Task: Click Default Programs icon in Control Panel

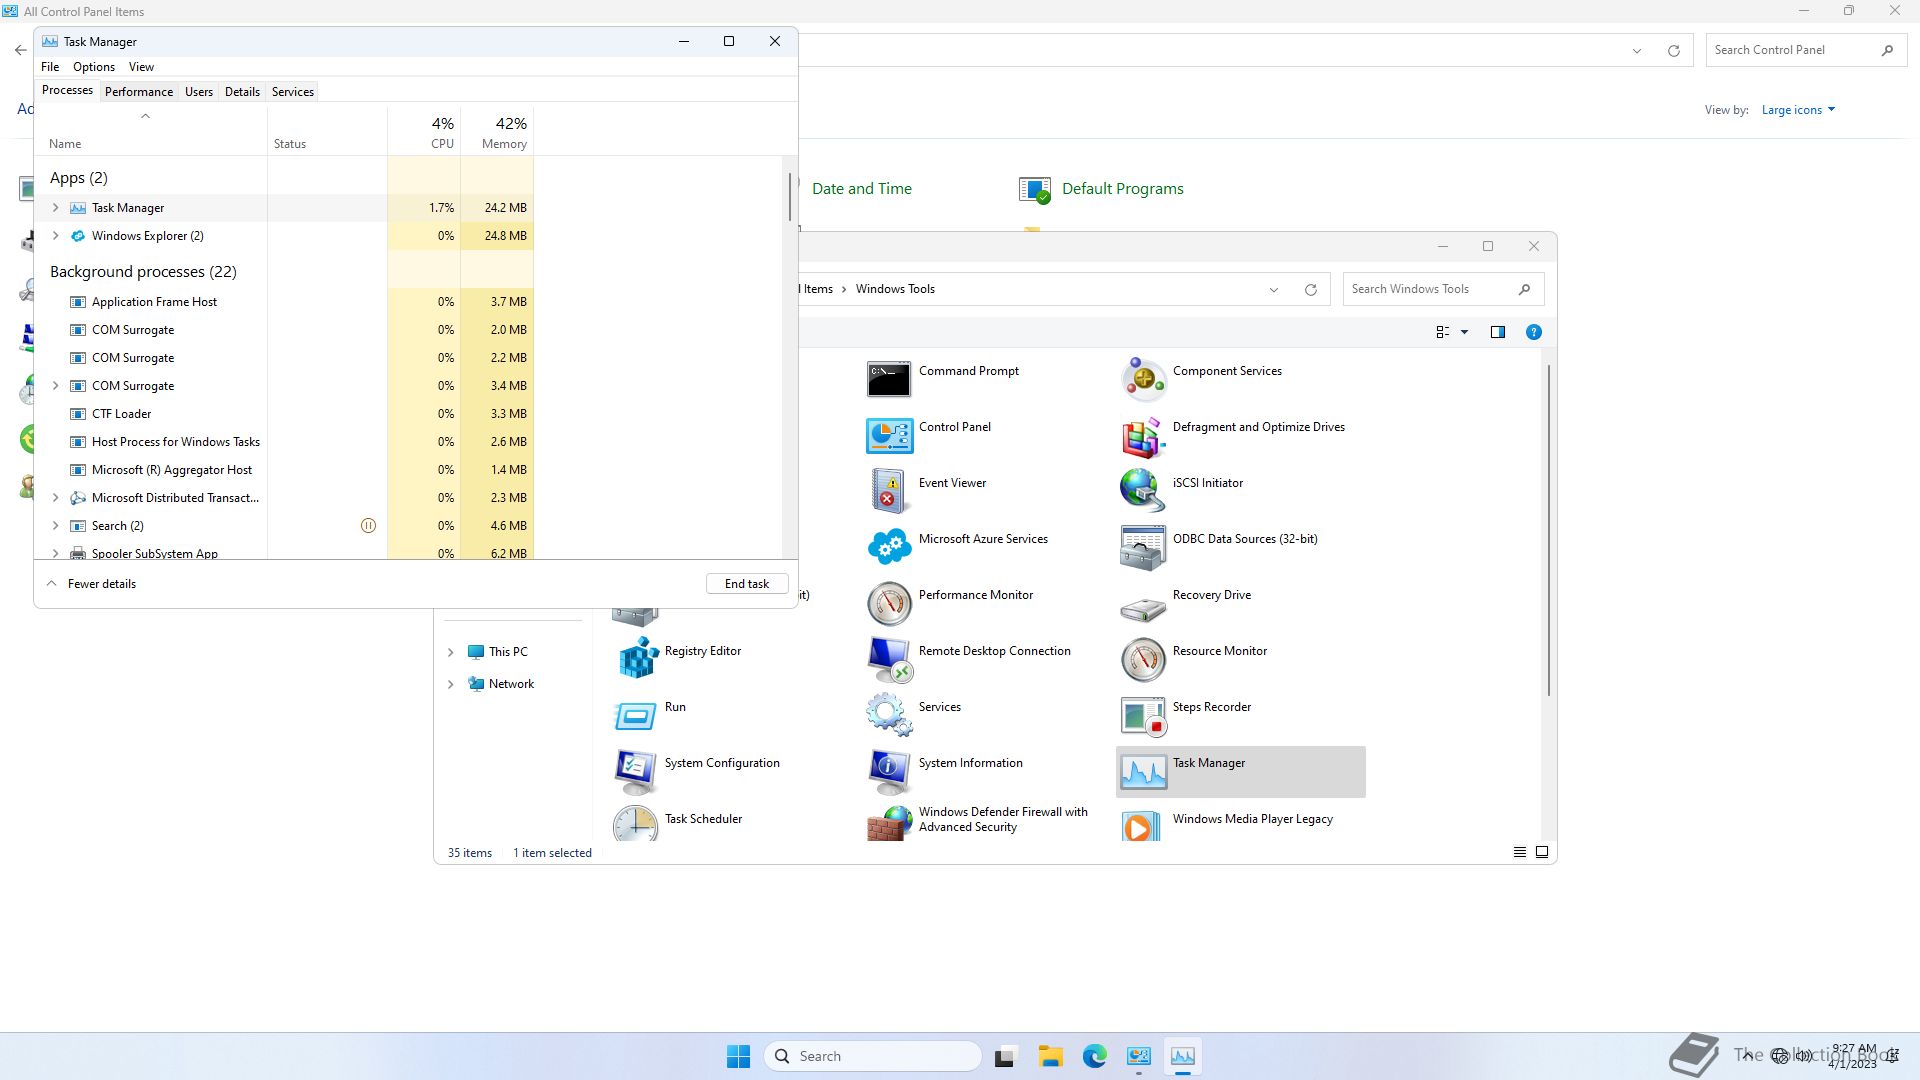Action: click(x=1034, y=189)
